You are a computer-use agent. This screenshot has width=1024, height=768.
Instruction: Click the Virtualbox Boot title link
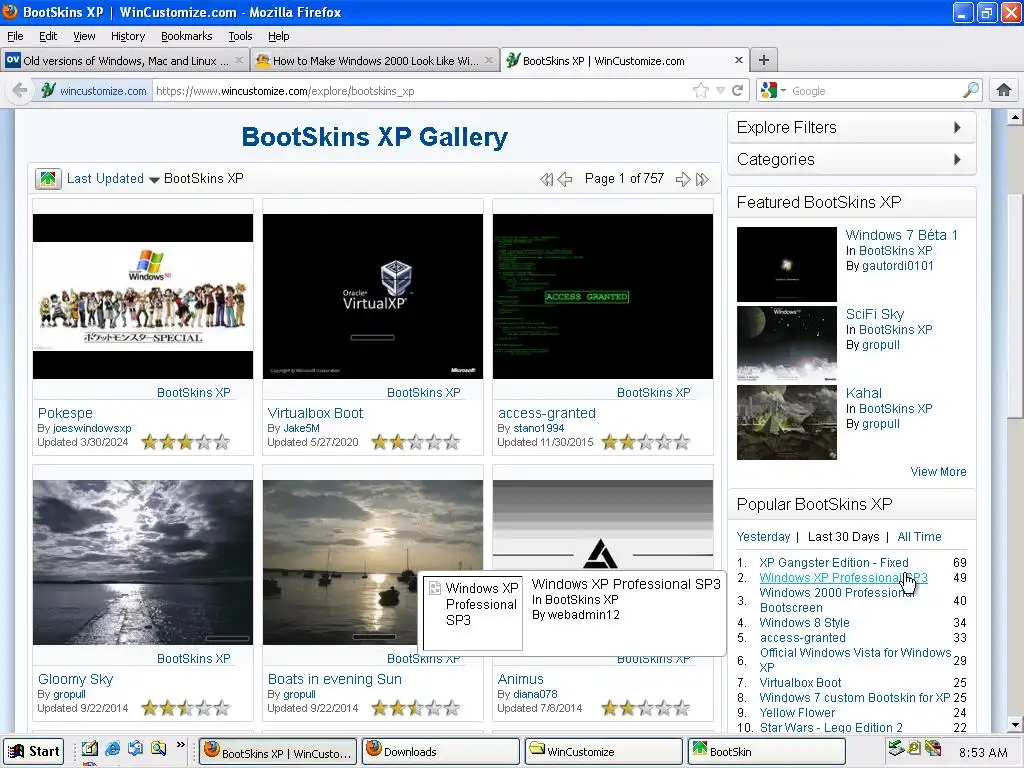[315, 413]
